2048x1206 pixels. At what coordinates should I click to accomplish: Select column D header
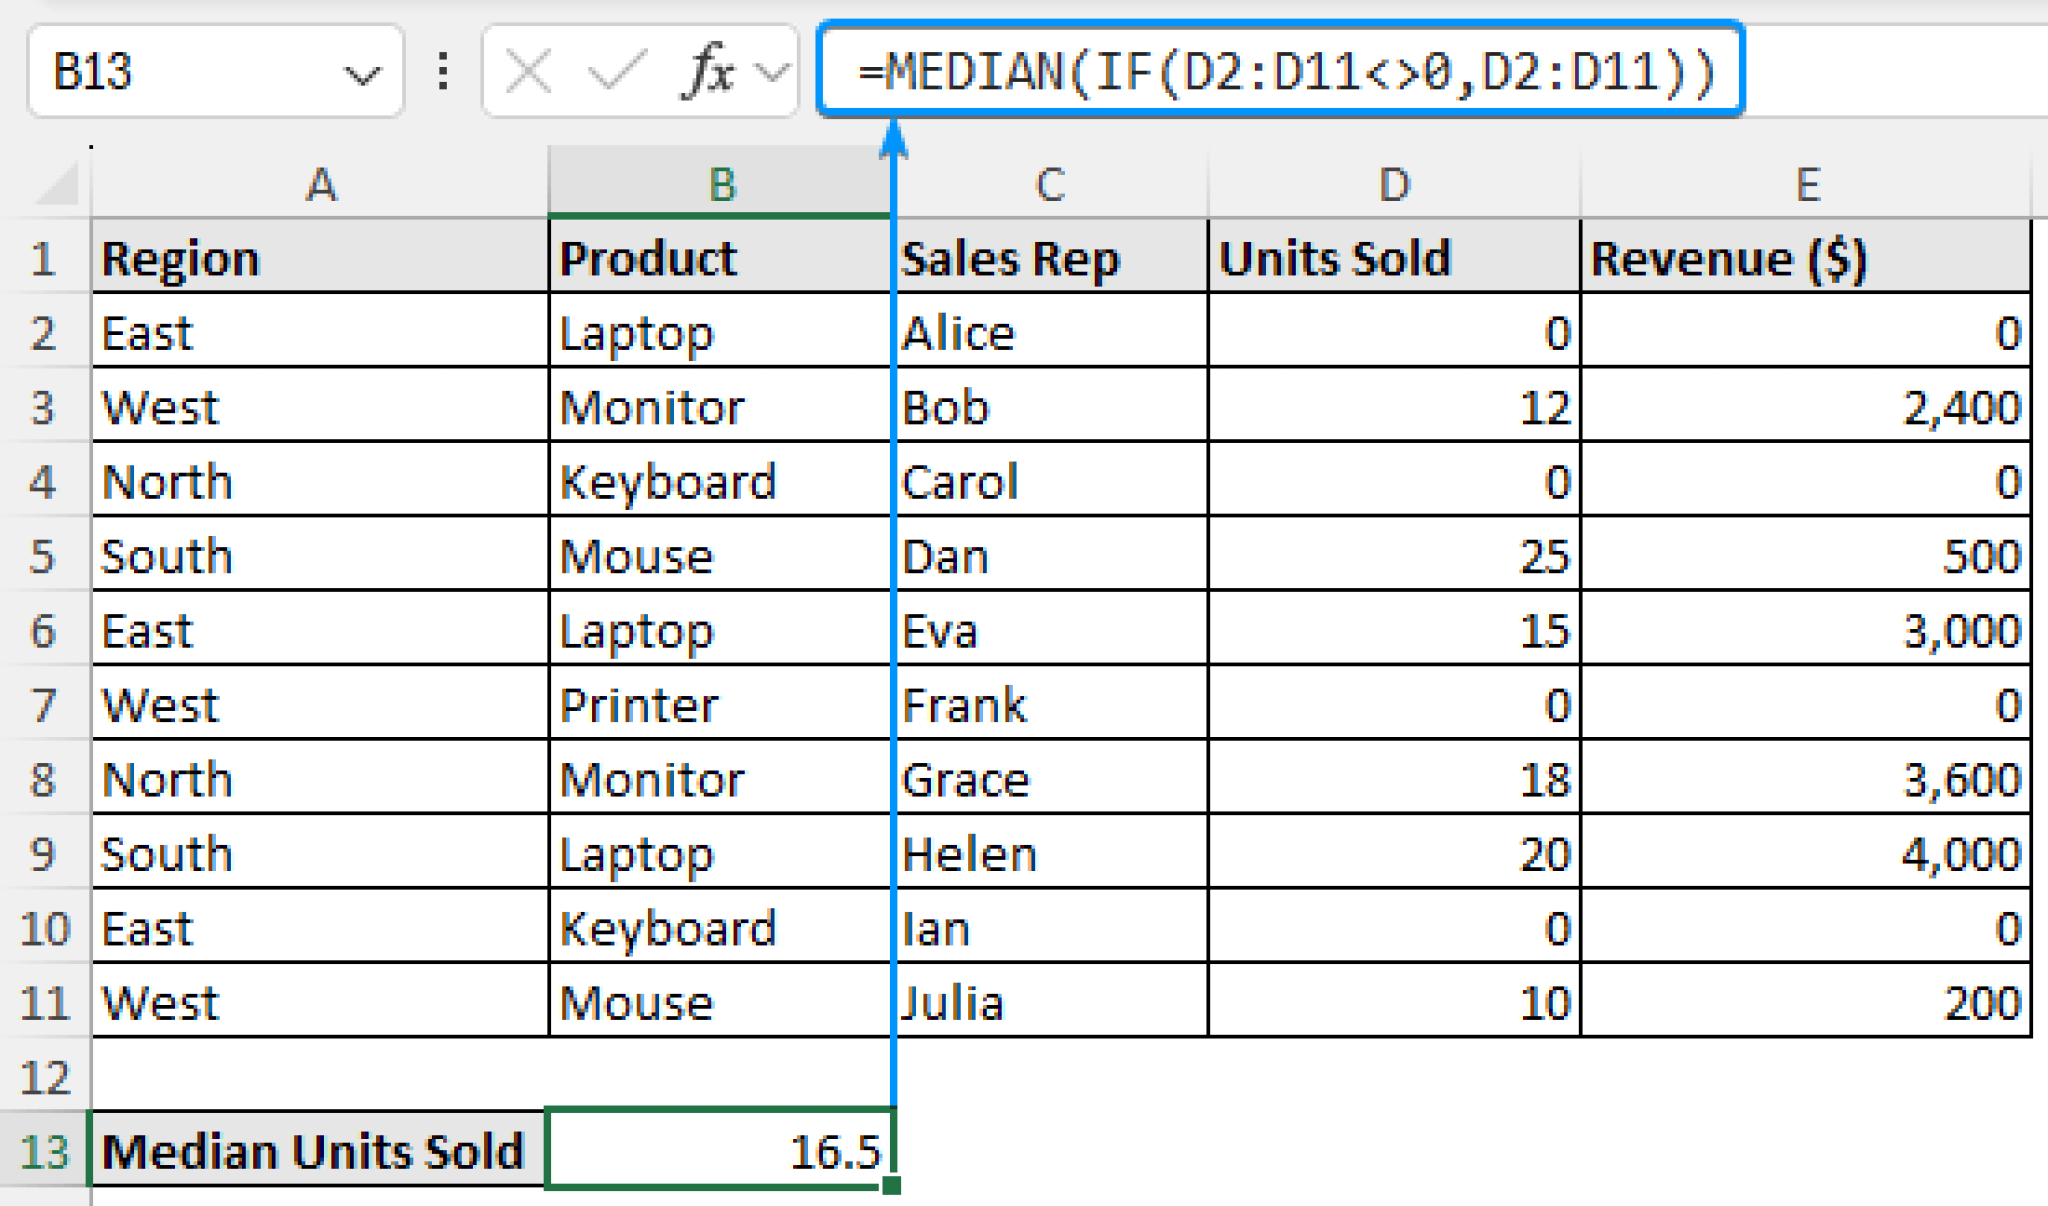1392,183
